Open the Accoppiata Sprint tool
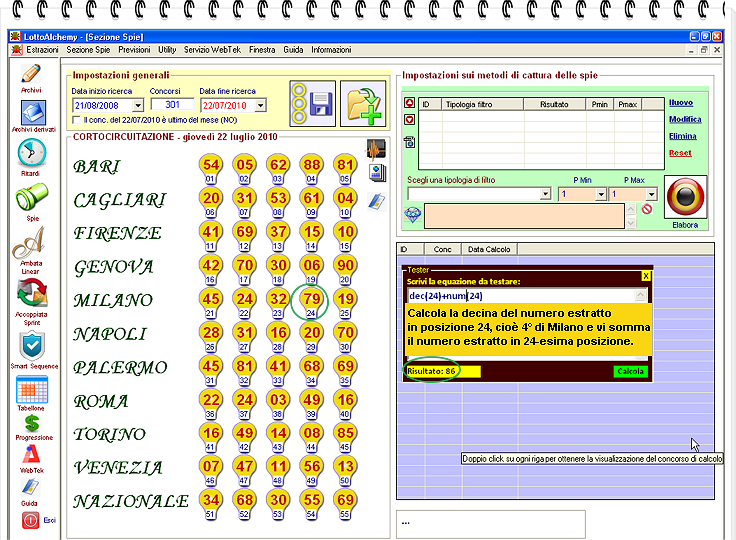Screen dimensions: 736x540 click(32, 293)
